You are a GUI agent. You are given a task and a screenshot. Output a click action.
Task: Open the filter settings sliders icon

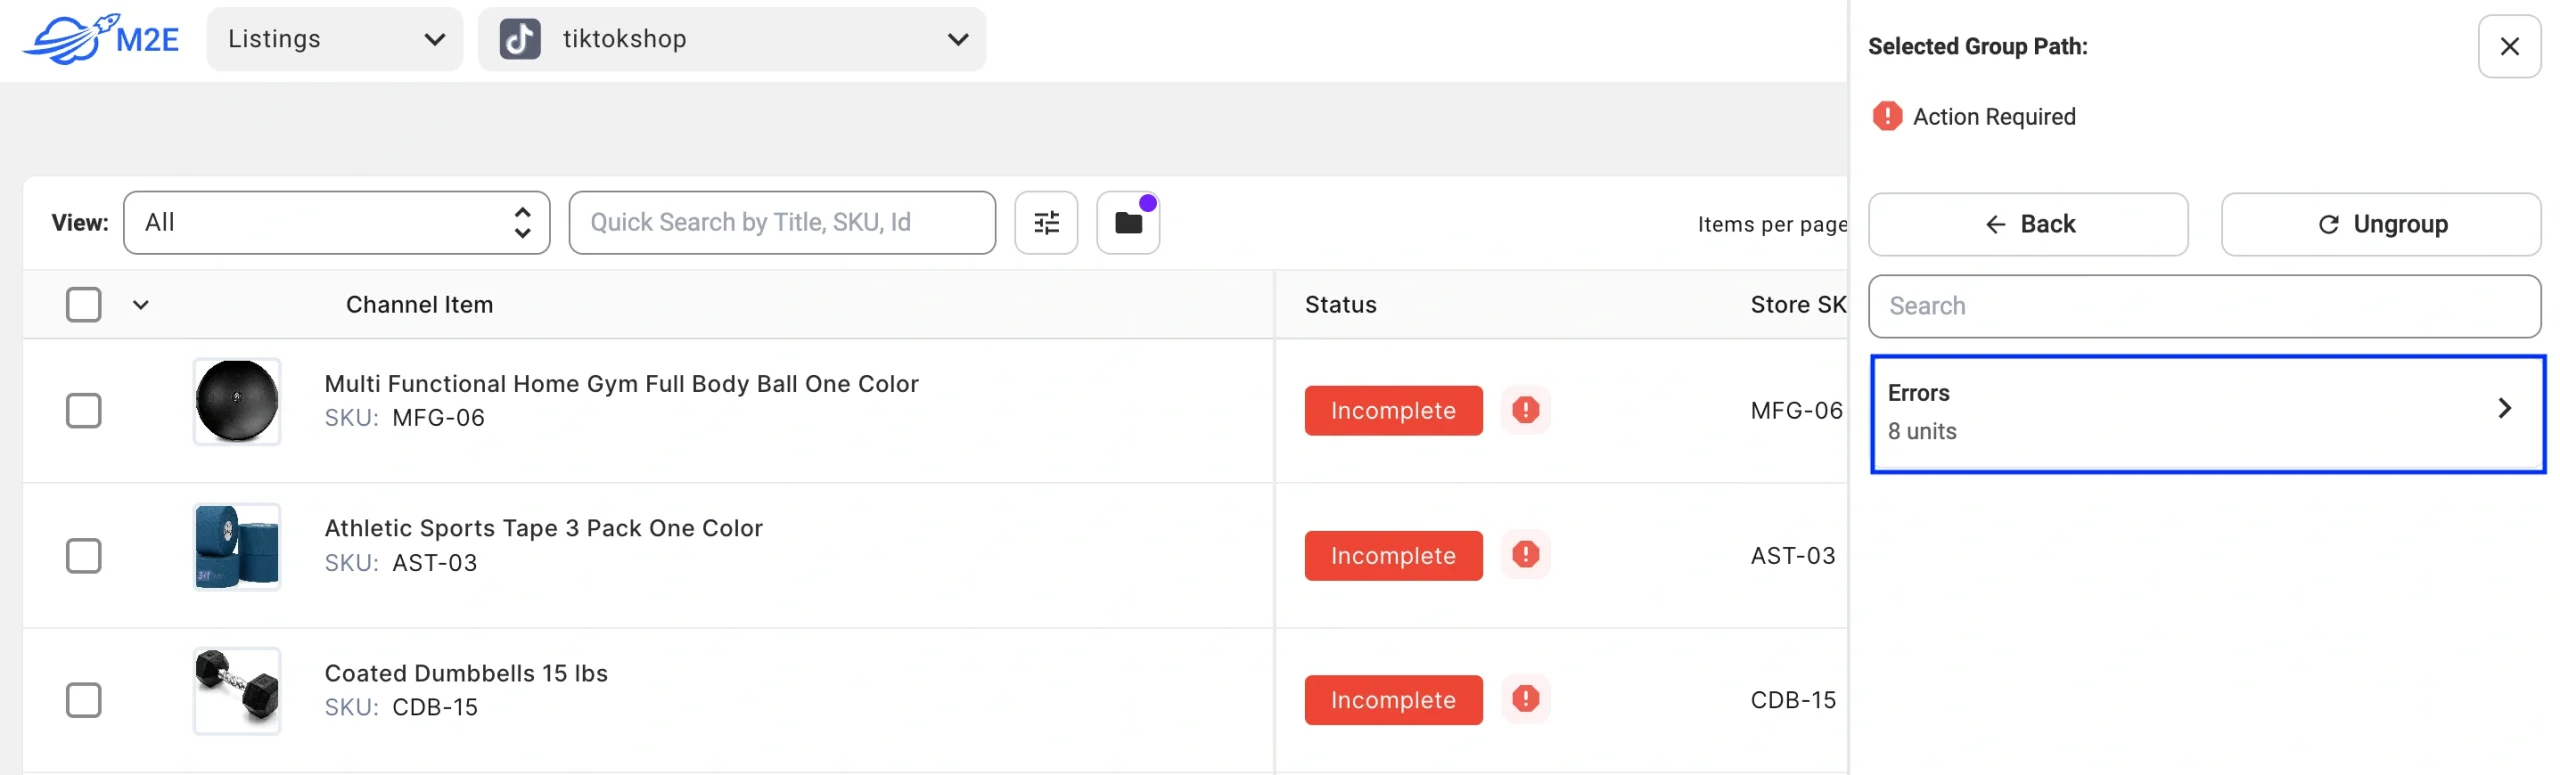(1045, 223)
